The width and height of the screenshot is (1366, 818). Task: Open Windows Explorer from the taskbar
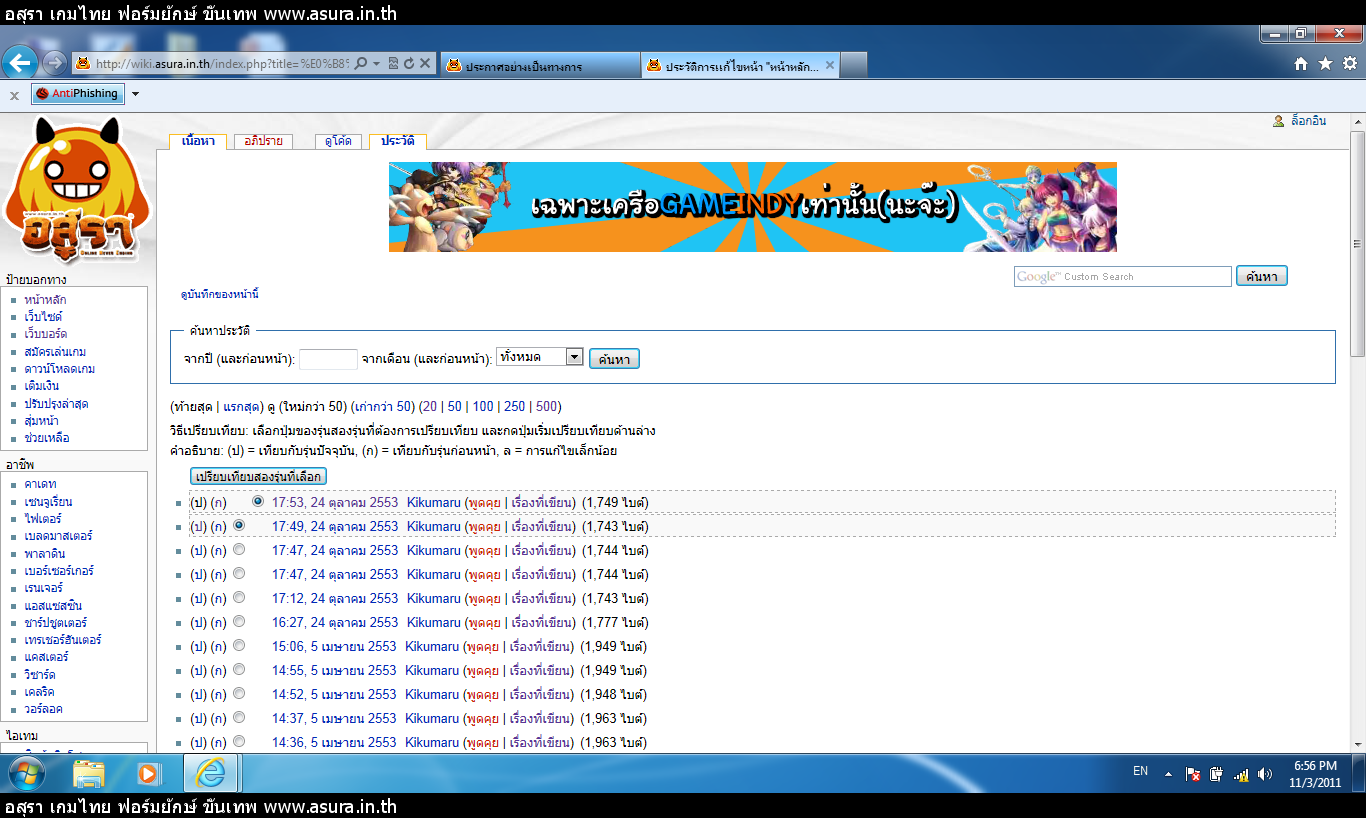click(89, 773)
